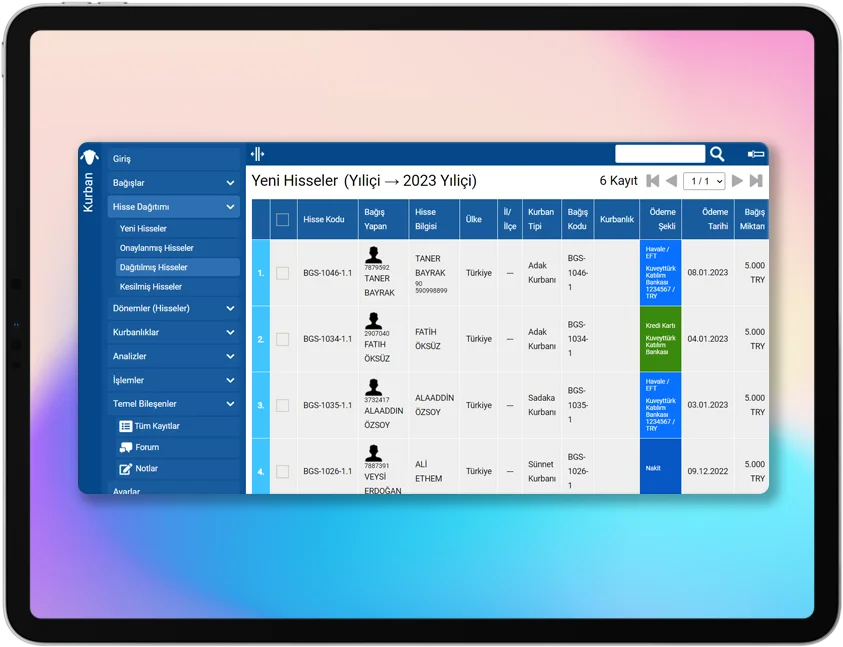Screen dimensions: 843x647
Task: Sort by the Hisse Kodu column header
Action: click(x=324, y=220)
